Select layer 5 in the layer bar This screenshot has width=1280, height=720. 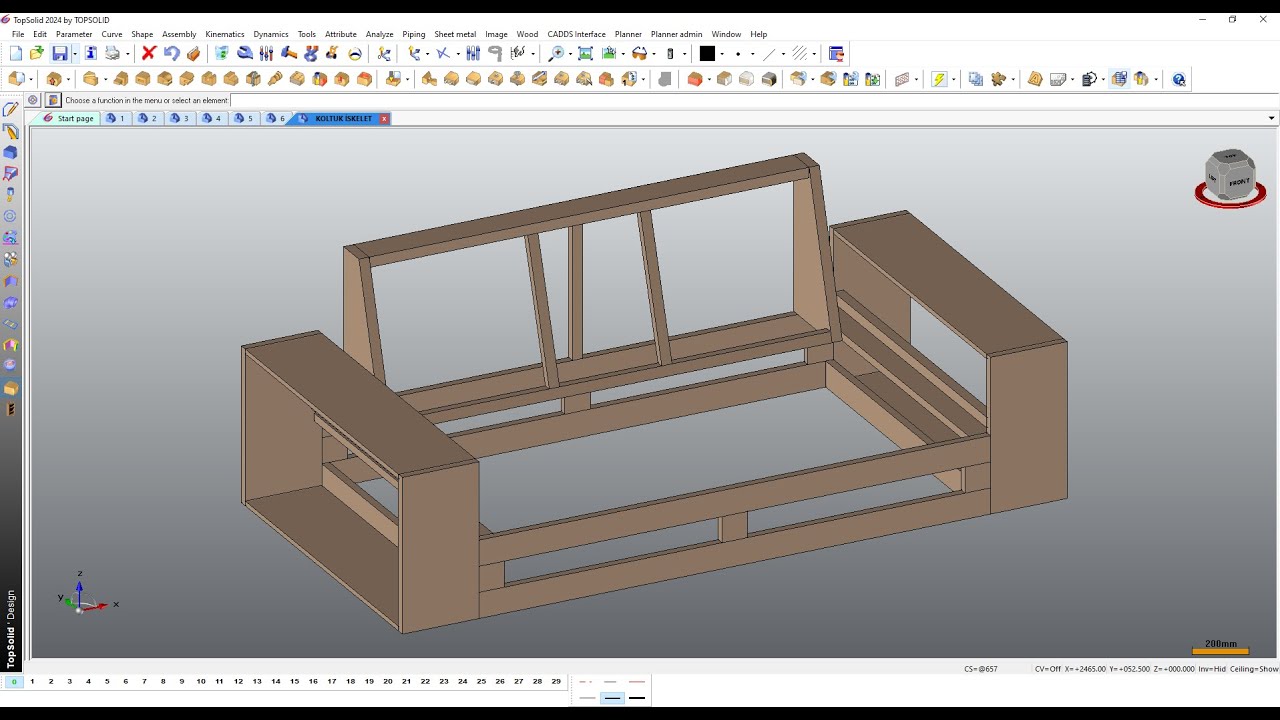click(x=107, y=681)
